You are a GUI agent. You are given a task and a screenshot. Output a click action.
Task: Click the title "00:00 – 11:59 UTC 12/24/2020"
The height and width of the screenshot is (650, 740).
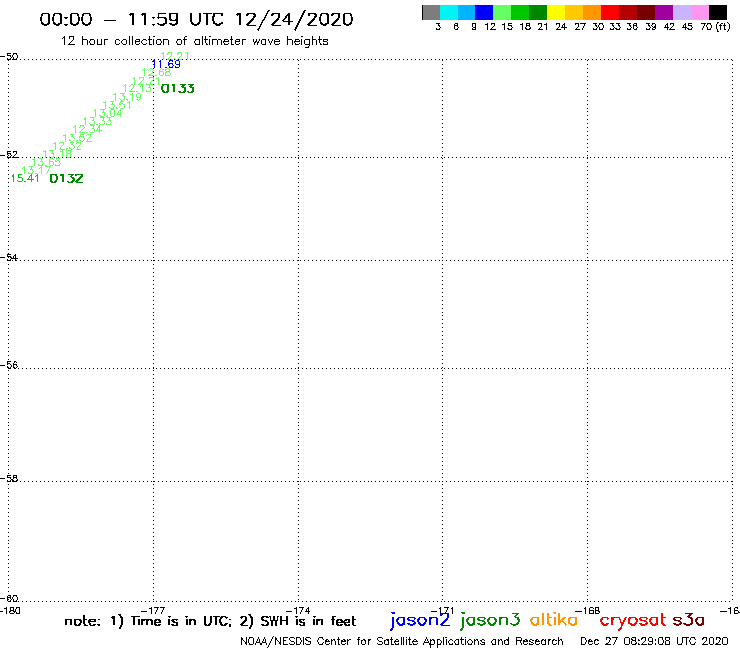pos(196,19)
